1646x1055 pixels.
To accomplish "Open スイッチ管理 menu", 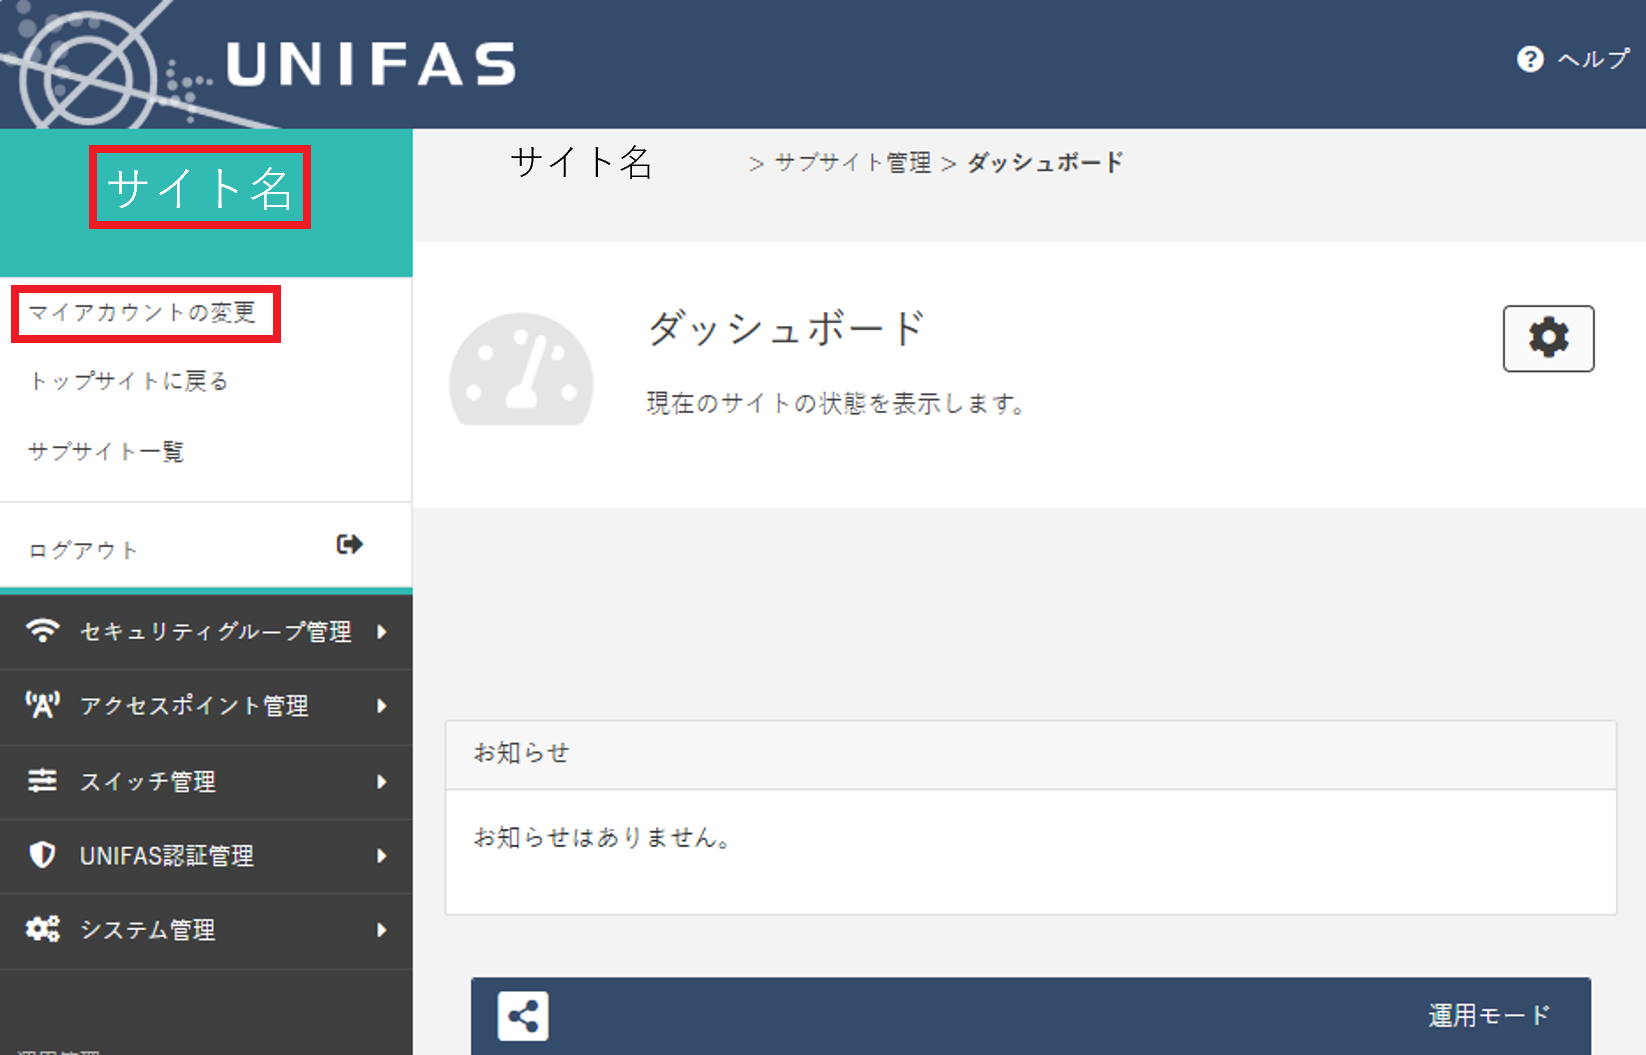I will coord(206,782).
